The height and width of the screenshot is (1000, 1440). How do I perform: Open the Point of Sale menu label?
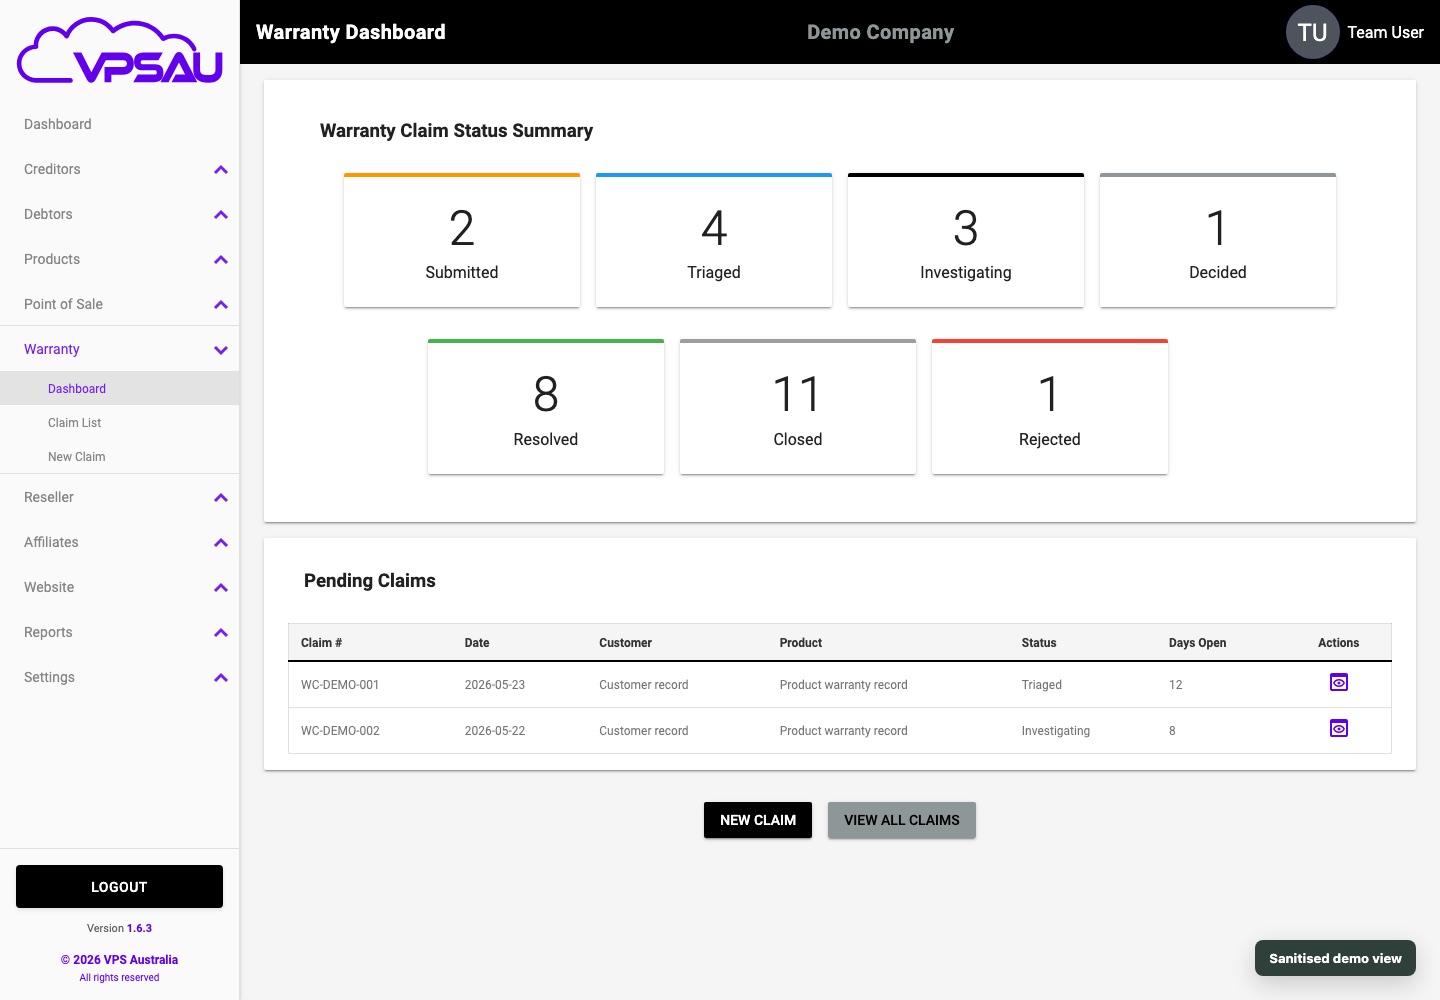tap(63, 304)
